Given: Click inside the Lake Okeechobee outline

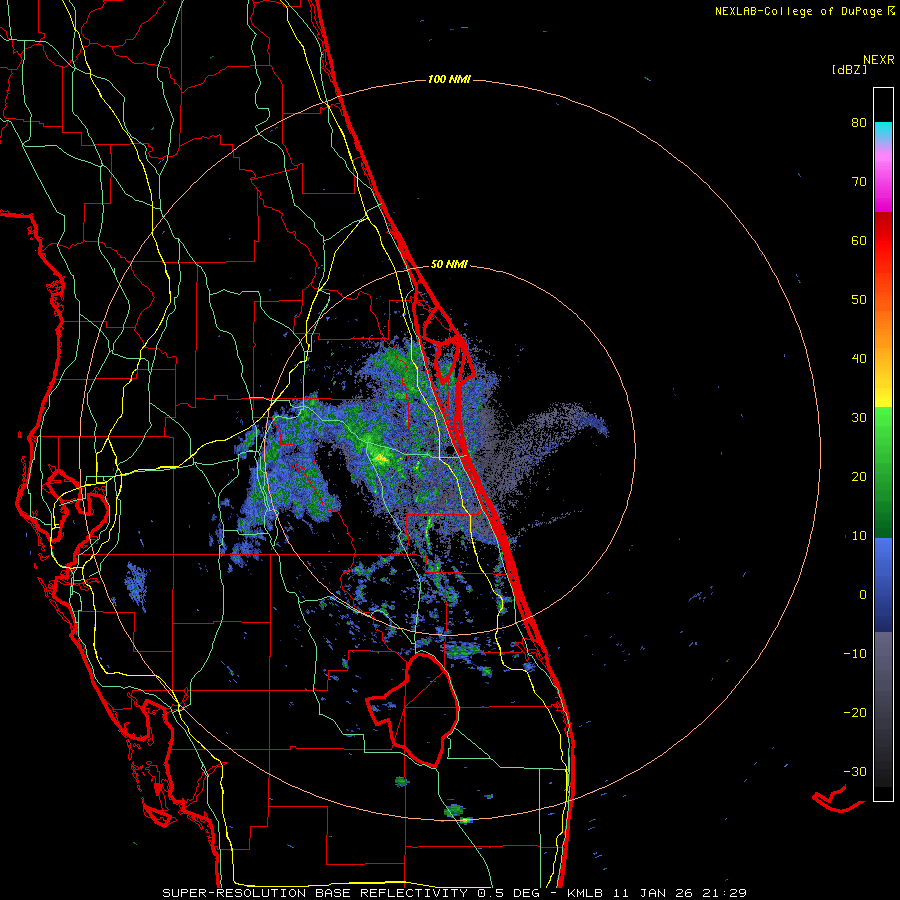Looking at the screenshot, I should click(x=428, y=709).
